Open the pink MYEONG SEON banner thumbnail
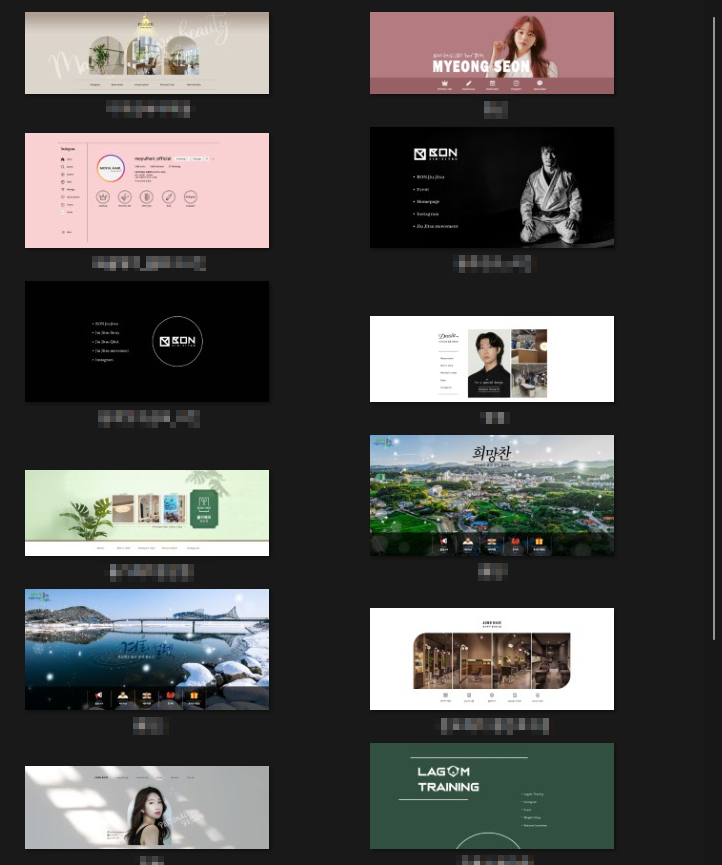This screenshot has width=722, height=865. tap(491, 53)
